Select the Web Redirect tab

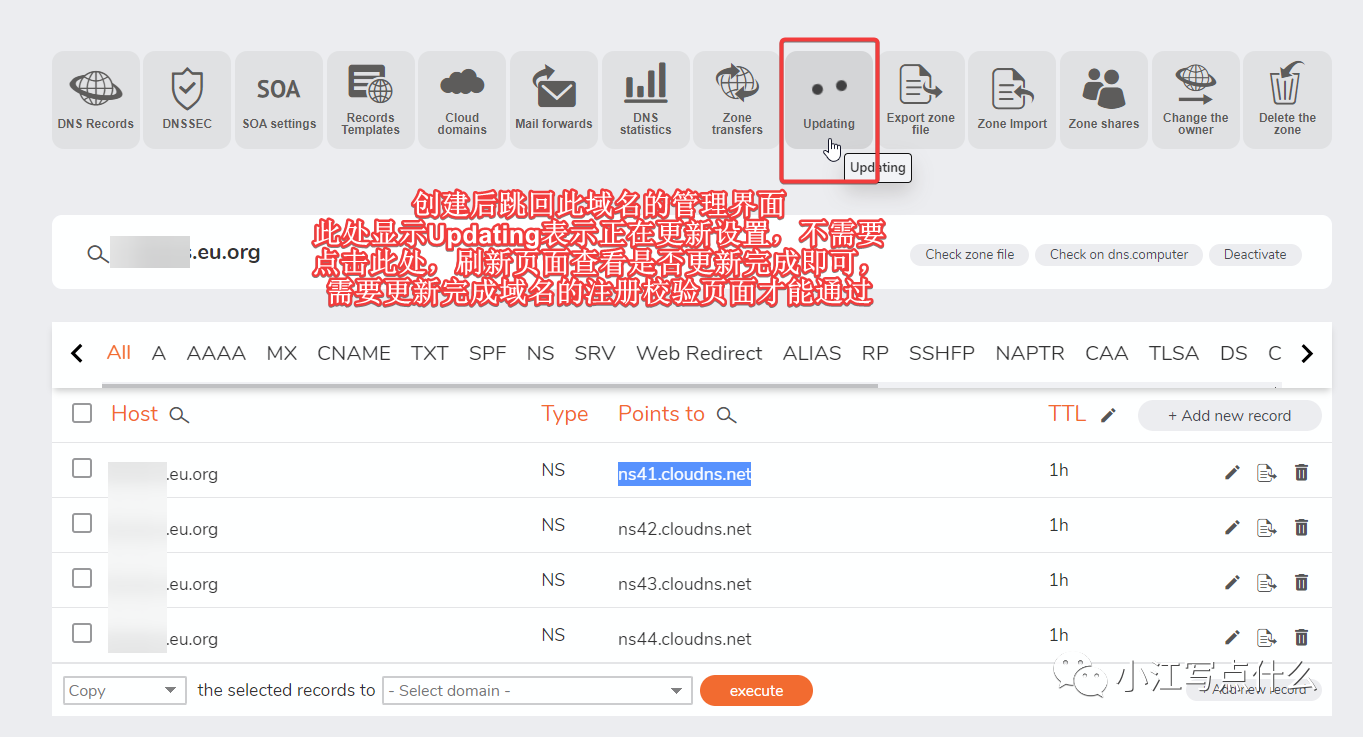coord(699,353)
